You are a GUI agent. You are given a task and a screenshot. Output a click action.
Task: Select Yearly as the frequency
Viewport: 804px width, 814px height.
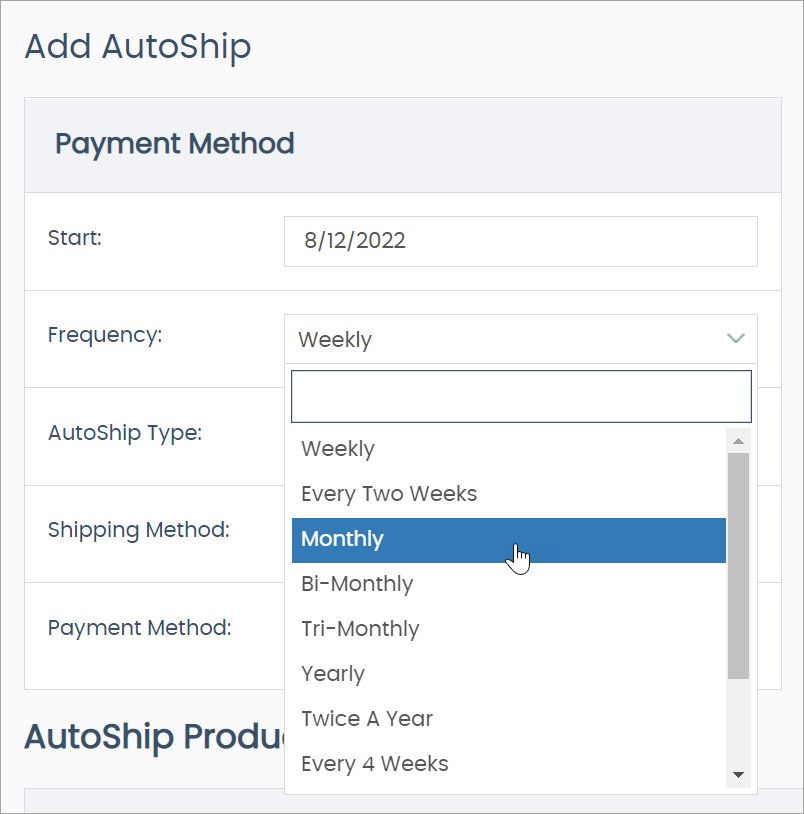[x=333, y=673]
